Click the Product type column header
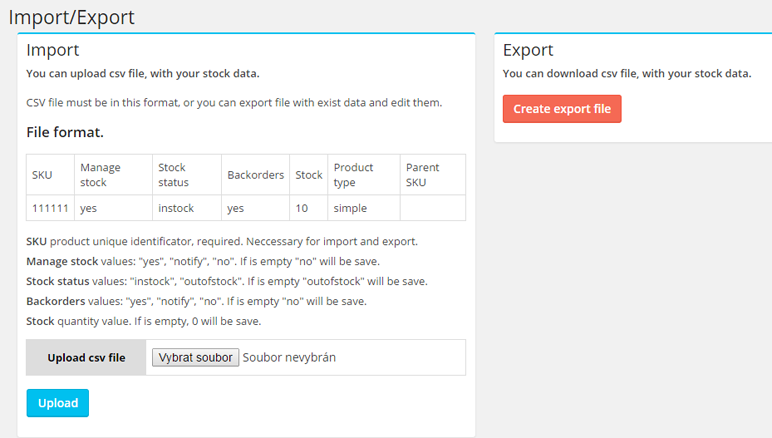Image resolution: width=772 pixels, height=438 pixels. coord(353,175)
